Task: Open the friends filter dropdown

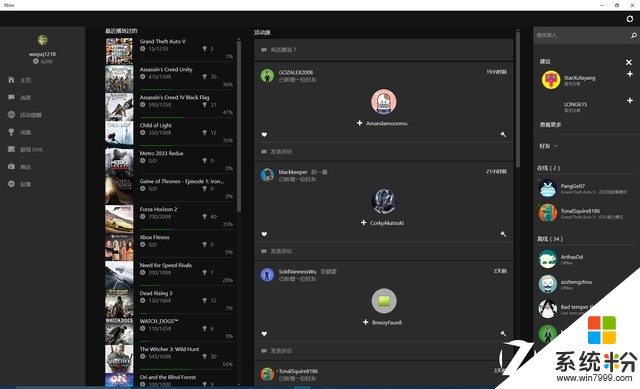Action: click(x=549, y=146)
